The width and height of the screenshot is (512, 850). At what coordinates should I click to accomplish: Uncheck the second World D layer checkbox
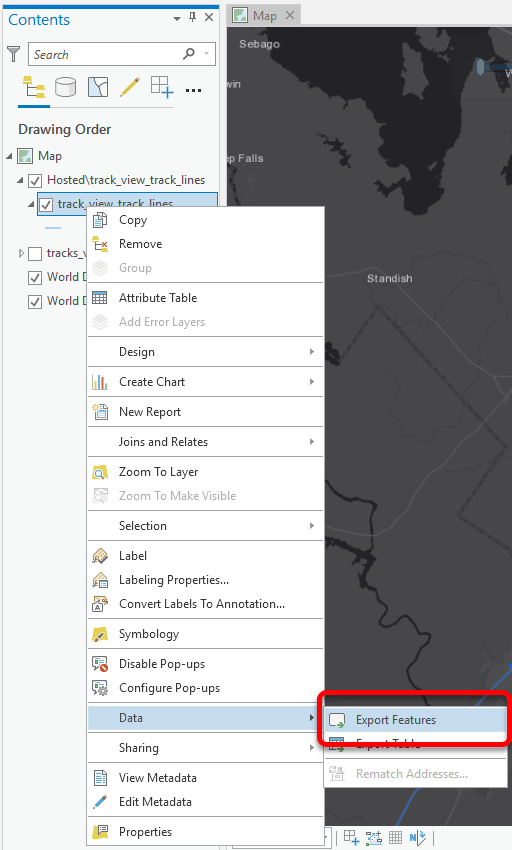[35, 301]
